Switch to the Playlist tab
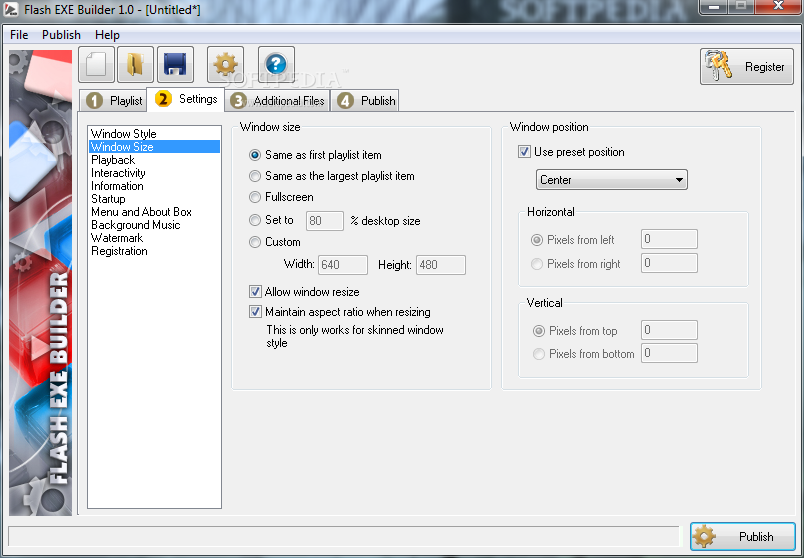Image resolution: width=804 pixels, height=558 pixels. click(x=113, y=101)
